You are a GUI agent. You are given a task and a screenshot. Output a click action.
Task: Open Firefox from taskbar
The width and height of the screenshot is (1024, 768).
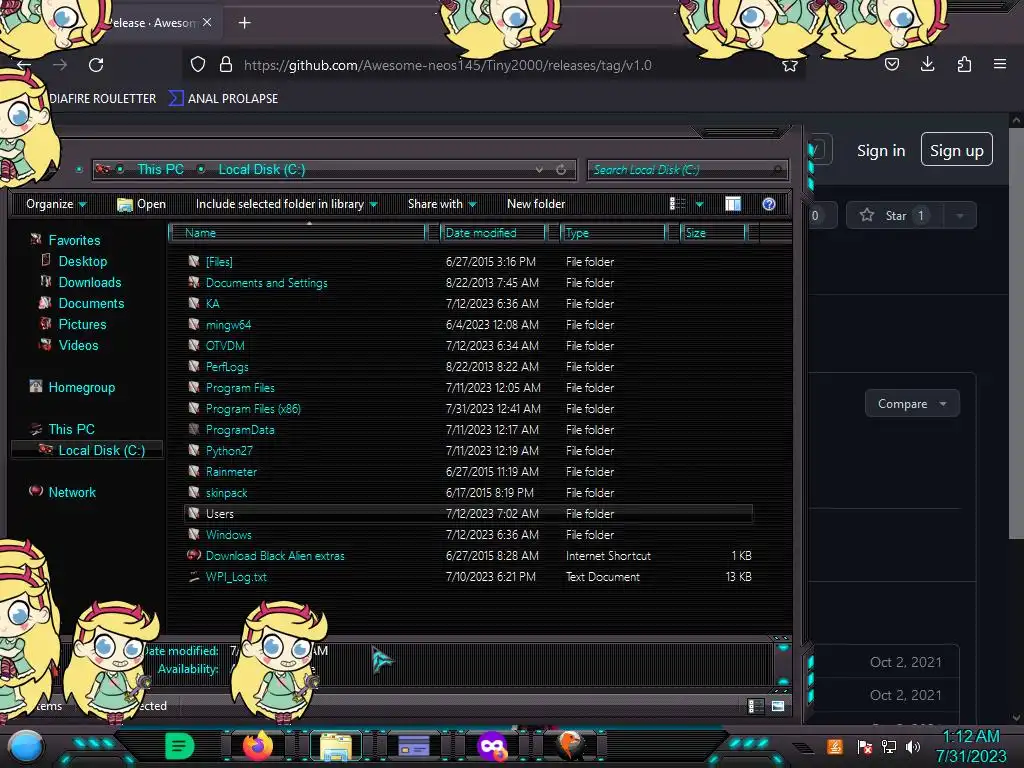pyautogui.click(x=257, y=746)
